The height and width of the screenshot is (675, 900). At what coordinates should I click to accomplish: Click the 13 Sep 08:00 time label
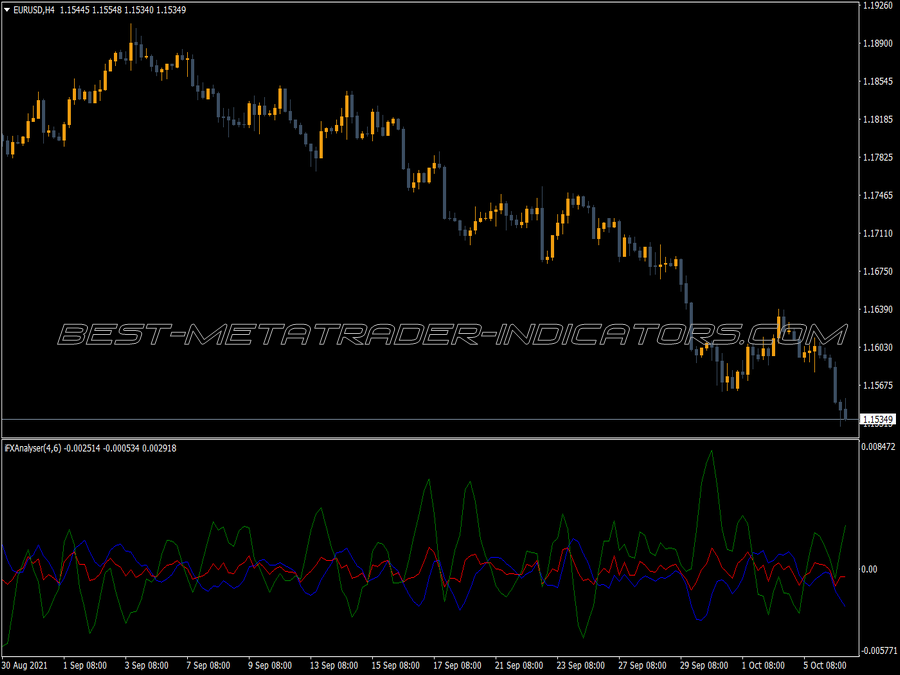[333, 666]
